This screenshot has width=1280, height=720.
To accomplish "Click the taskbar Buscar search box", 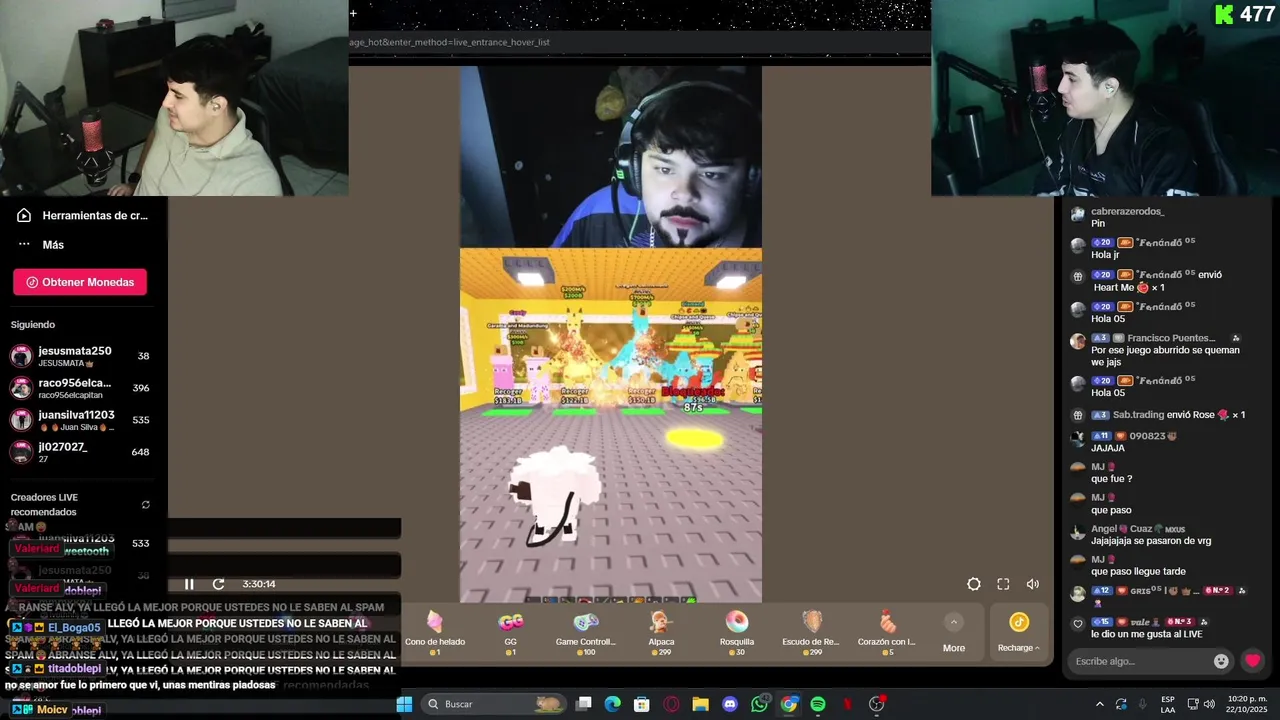I will (x=492, y=704).
